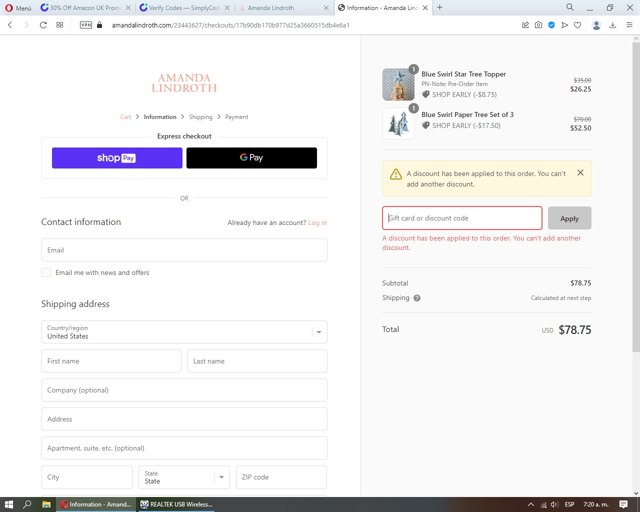Screen dimensions: 640x512
Task: Click the Shipping help question mark icon
Action: pyautogui.click(x=417, y=298)
